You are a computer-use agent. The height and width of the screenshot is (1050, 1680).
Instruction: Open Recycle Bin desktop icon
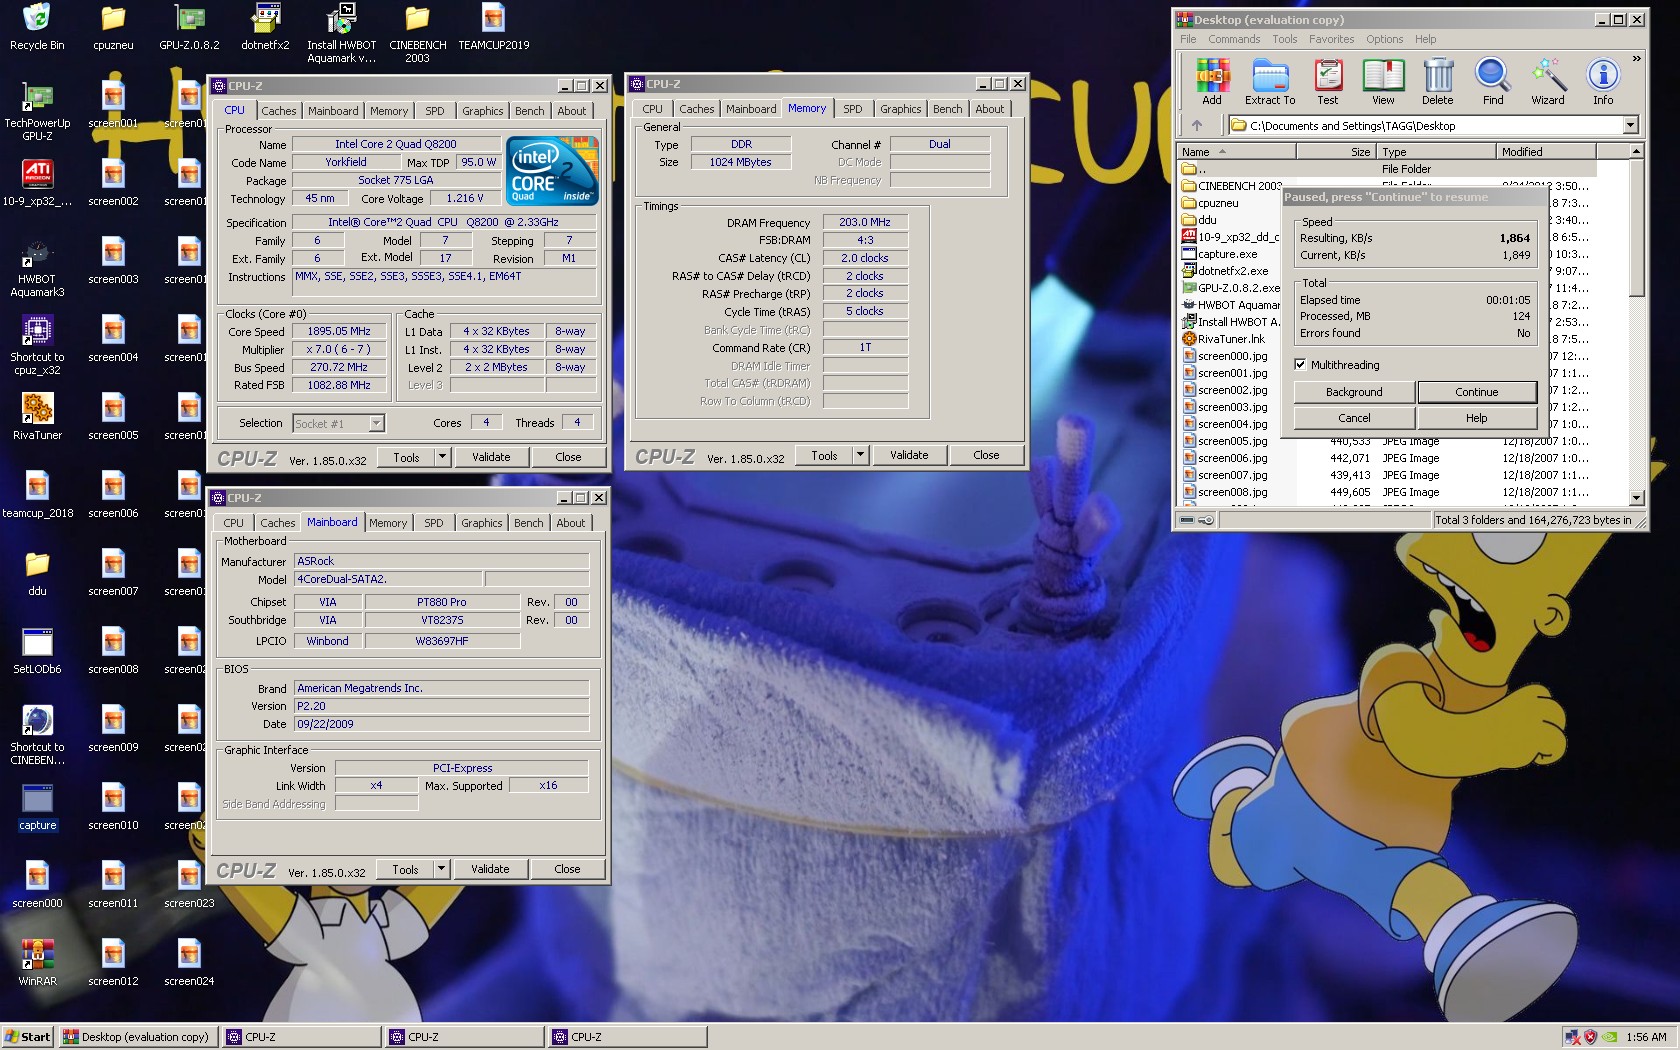tap(37, 27)
